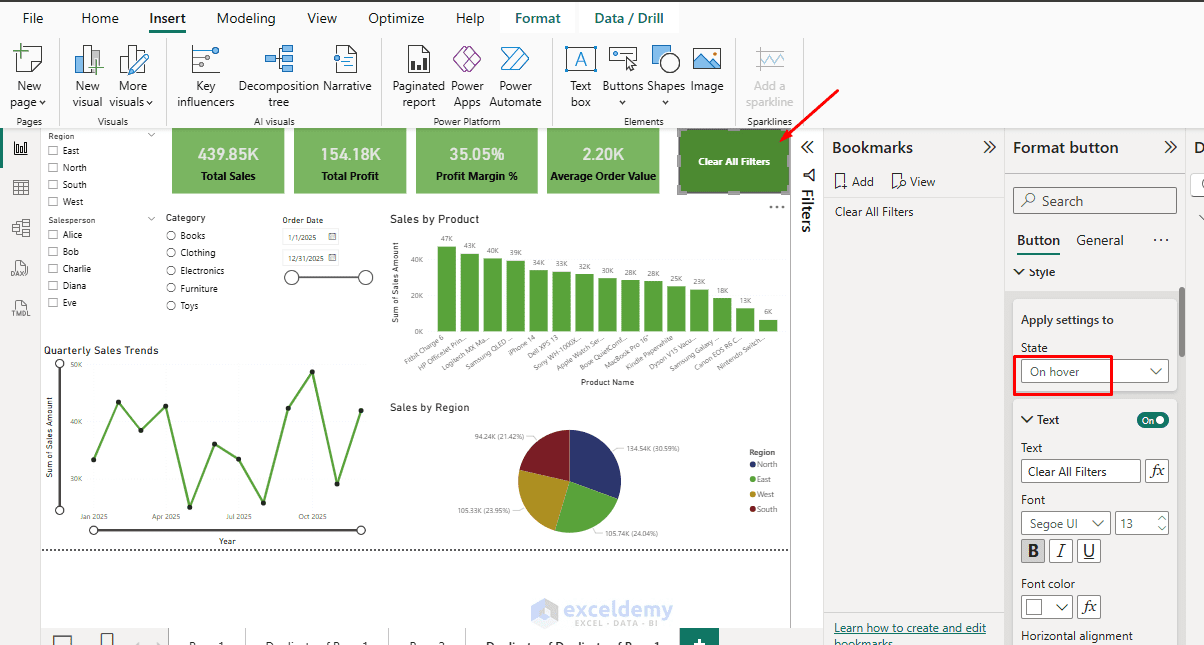Image resolution: width=1204 pixels, height=645 pixels.
Task: Open the More visuals gallery
Action: click(133, 76)
